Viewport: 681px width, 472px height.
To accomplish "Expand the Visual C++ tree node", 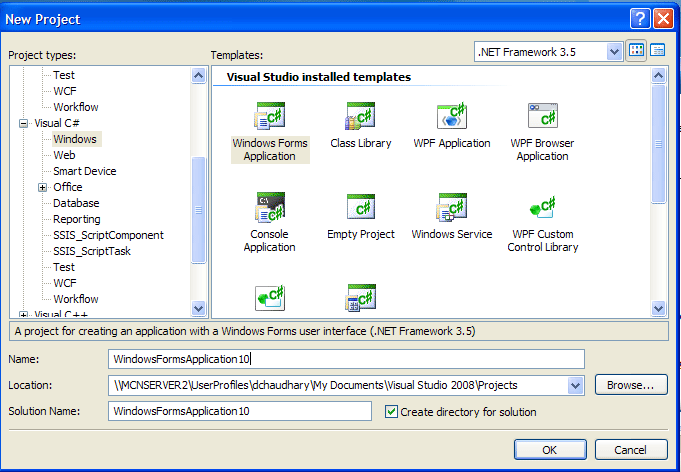I will 24,314.
